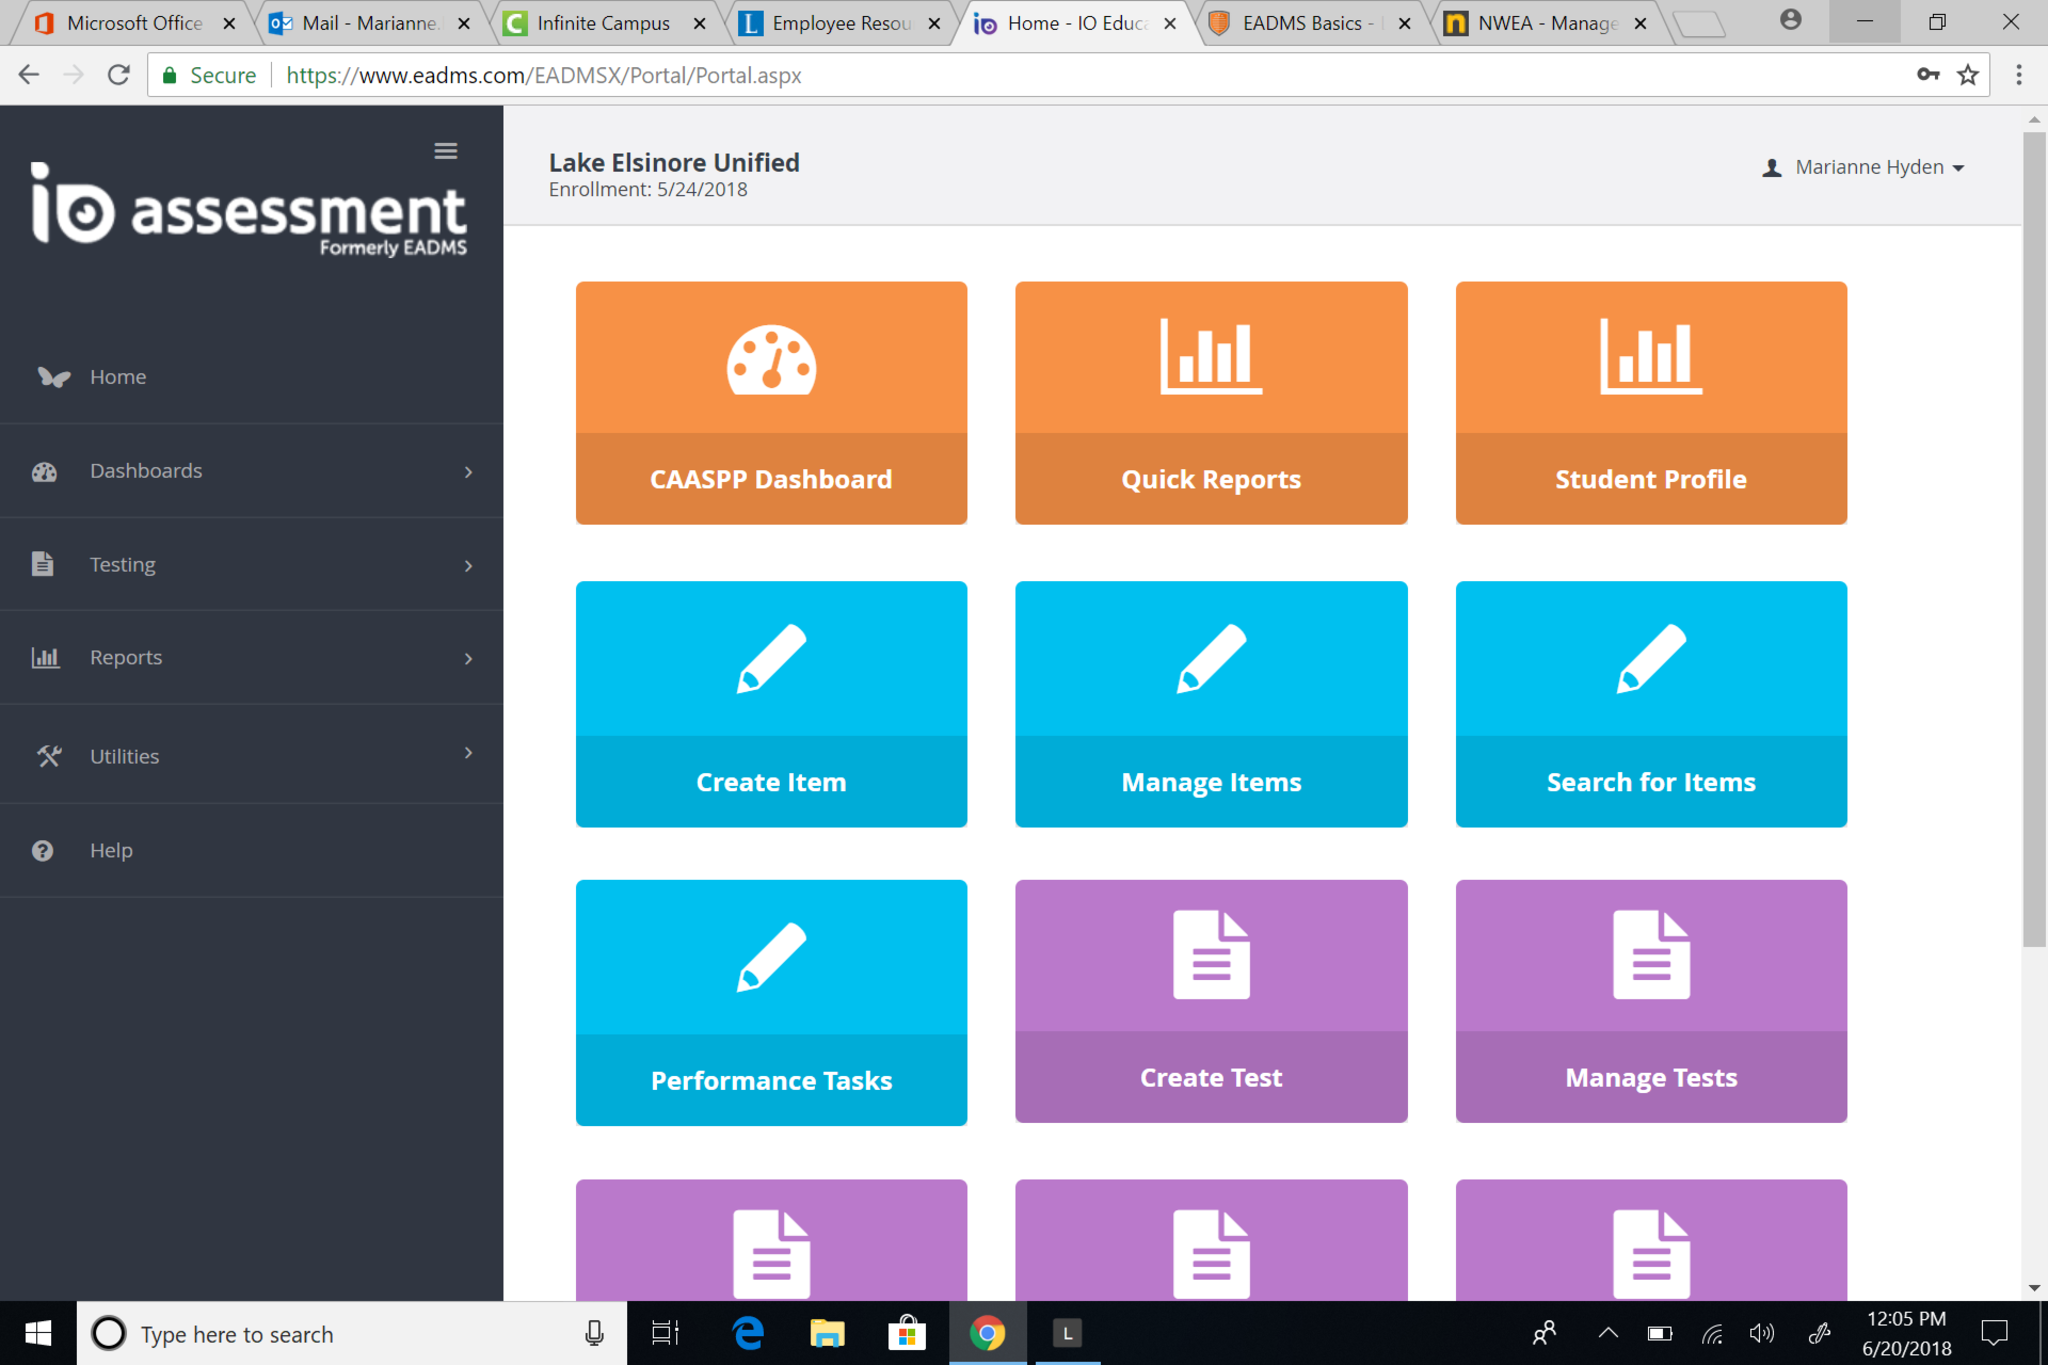Expand the Reports sidebar chevron
Viewport: 2048px width, 1365px height.
pyautogui.click(x=468, y=658)
